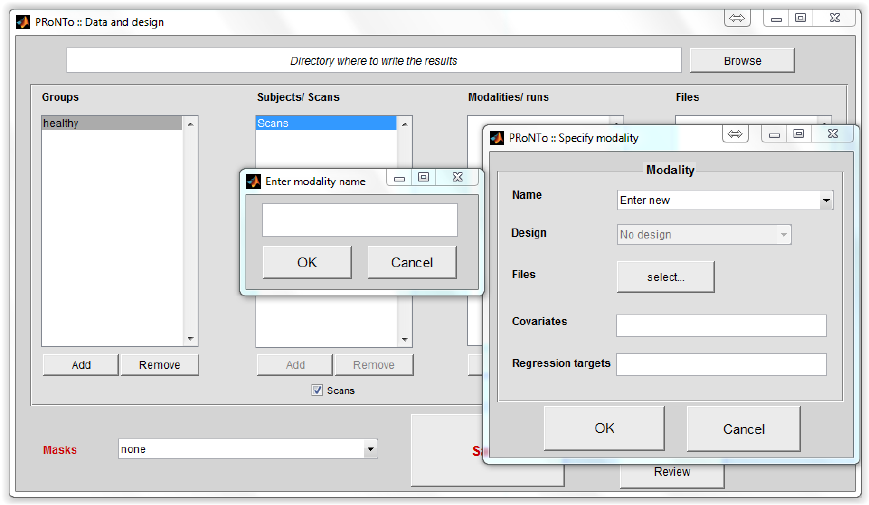The image size is (869, 505).
Task: Click the double-arrow icon in Data and design window
Action: click(737, 18)
